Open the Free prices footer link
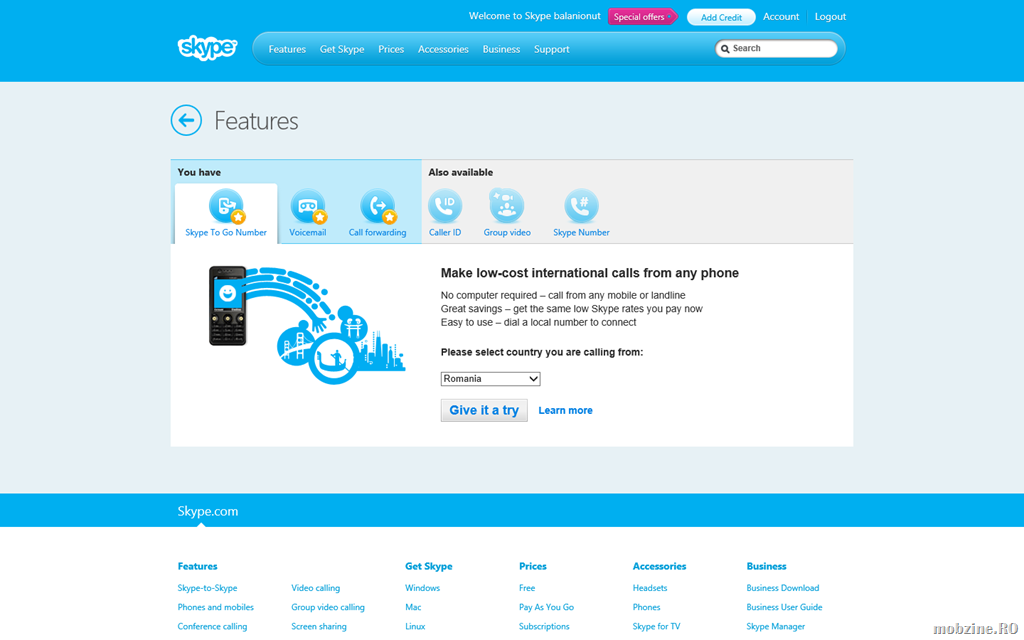This screenshot has width=1024, height=640. (x=527, y=588)
